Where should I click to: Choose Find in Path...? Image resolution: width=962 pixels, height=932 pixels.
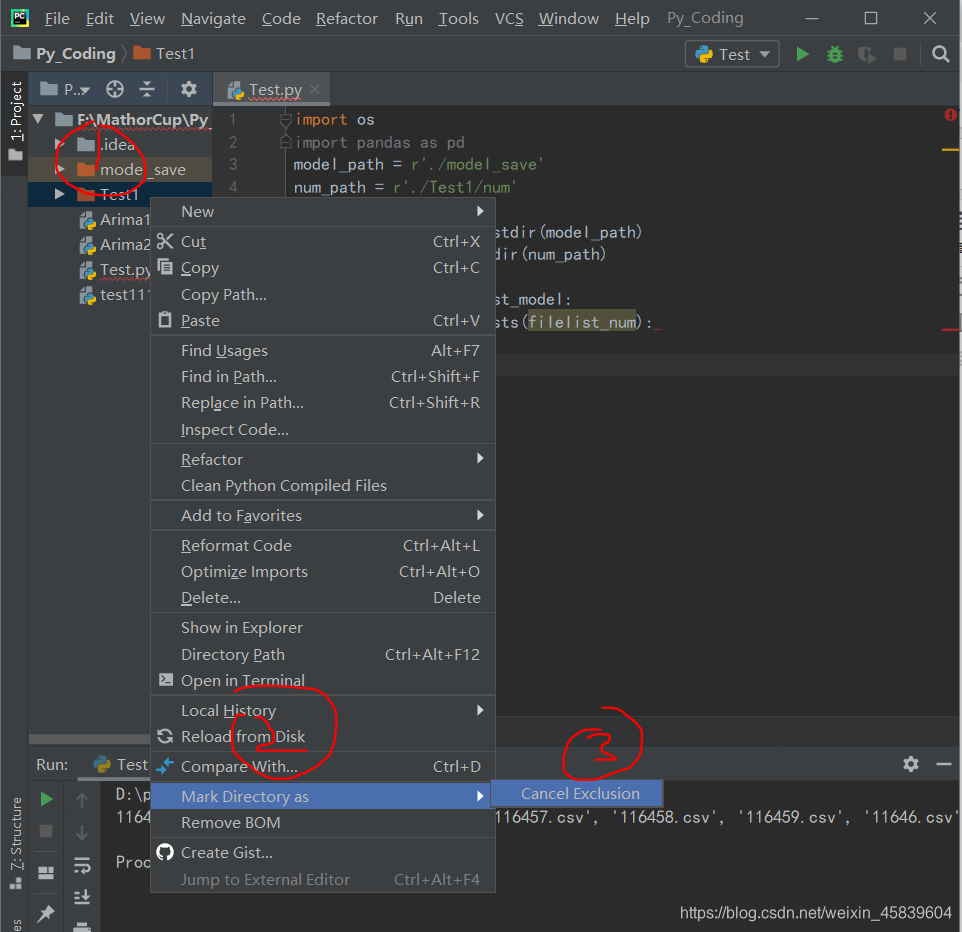[323, 377]
